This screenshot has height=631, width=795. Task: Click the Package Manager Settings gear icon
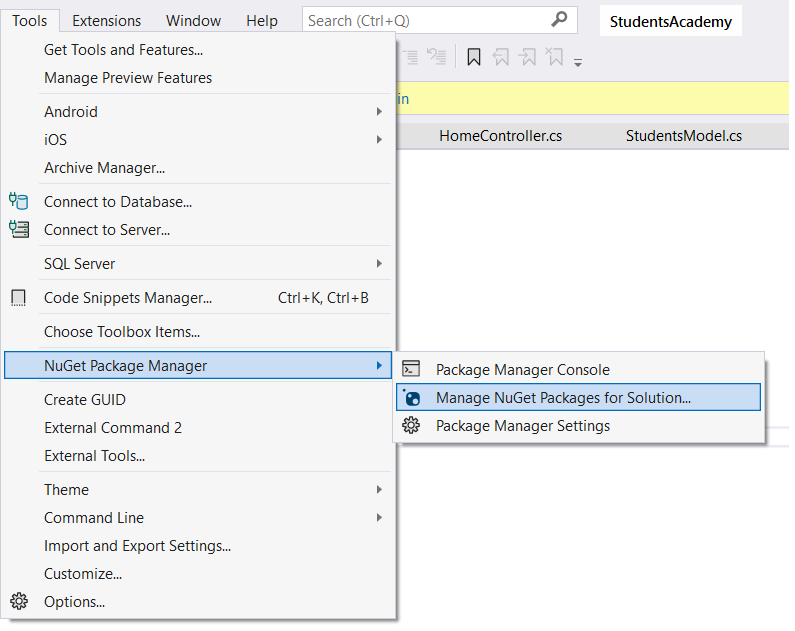tap(411, 425)
